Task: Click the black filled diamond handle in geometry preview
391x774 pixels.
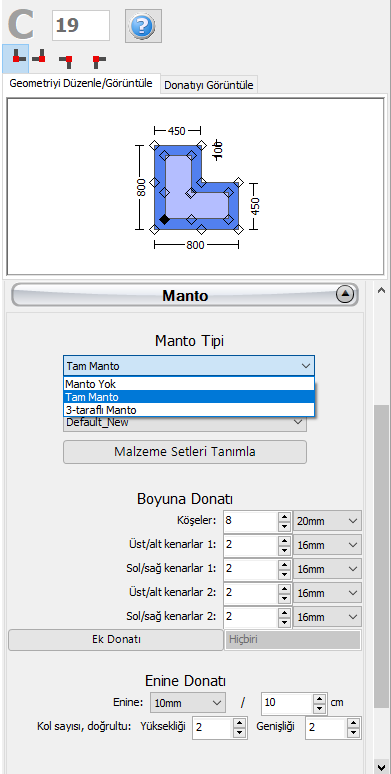Action: tap(165, 220)
